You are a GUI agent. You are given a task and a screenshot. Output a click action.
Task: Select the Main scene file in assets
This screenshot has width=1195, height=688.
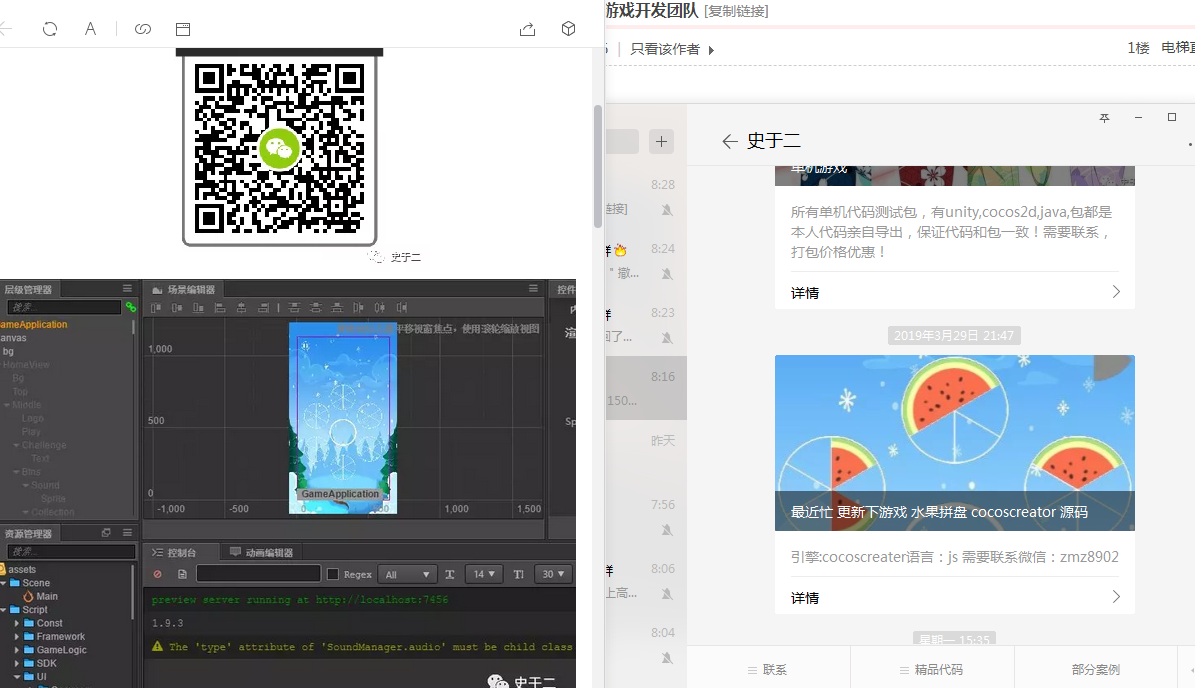click(40, 597)
